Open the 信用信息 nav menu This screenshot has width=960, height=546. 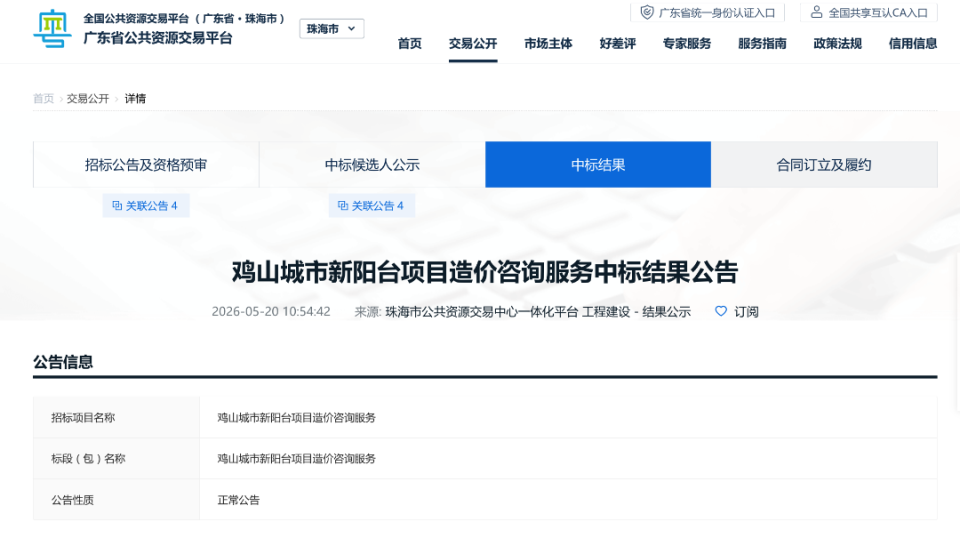point(913,43)
